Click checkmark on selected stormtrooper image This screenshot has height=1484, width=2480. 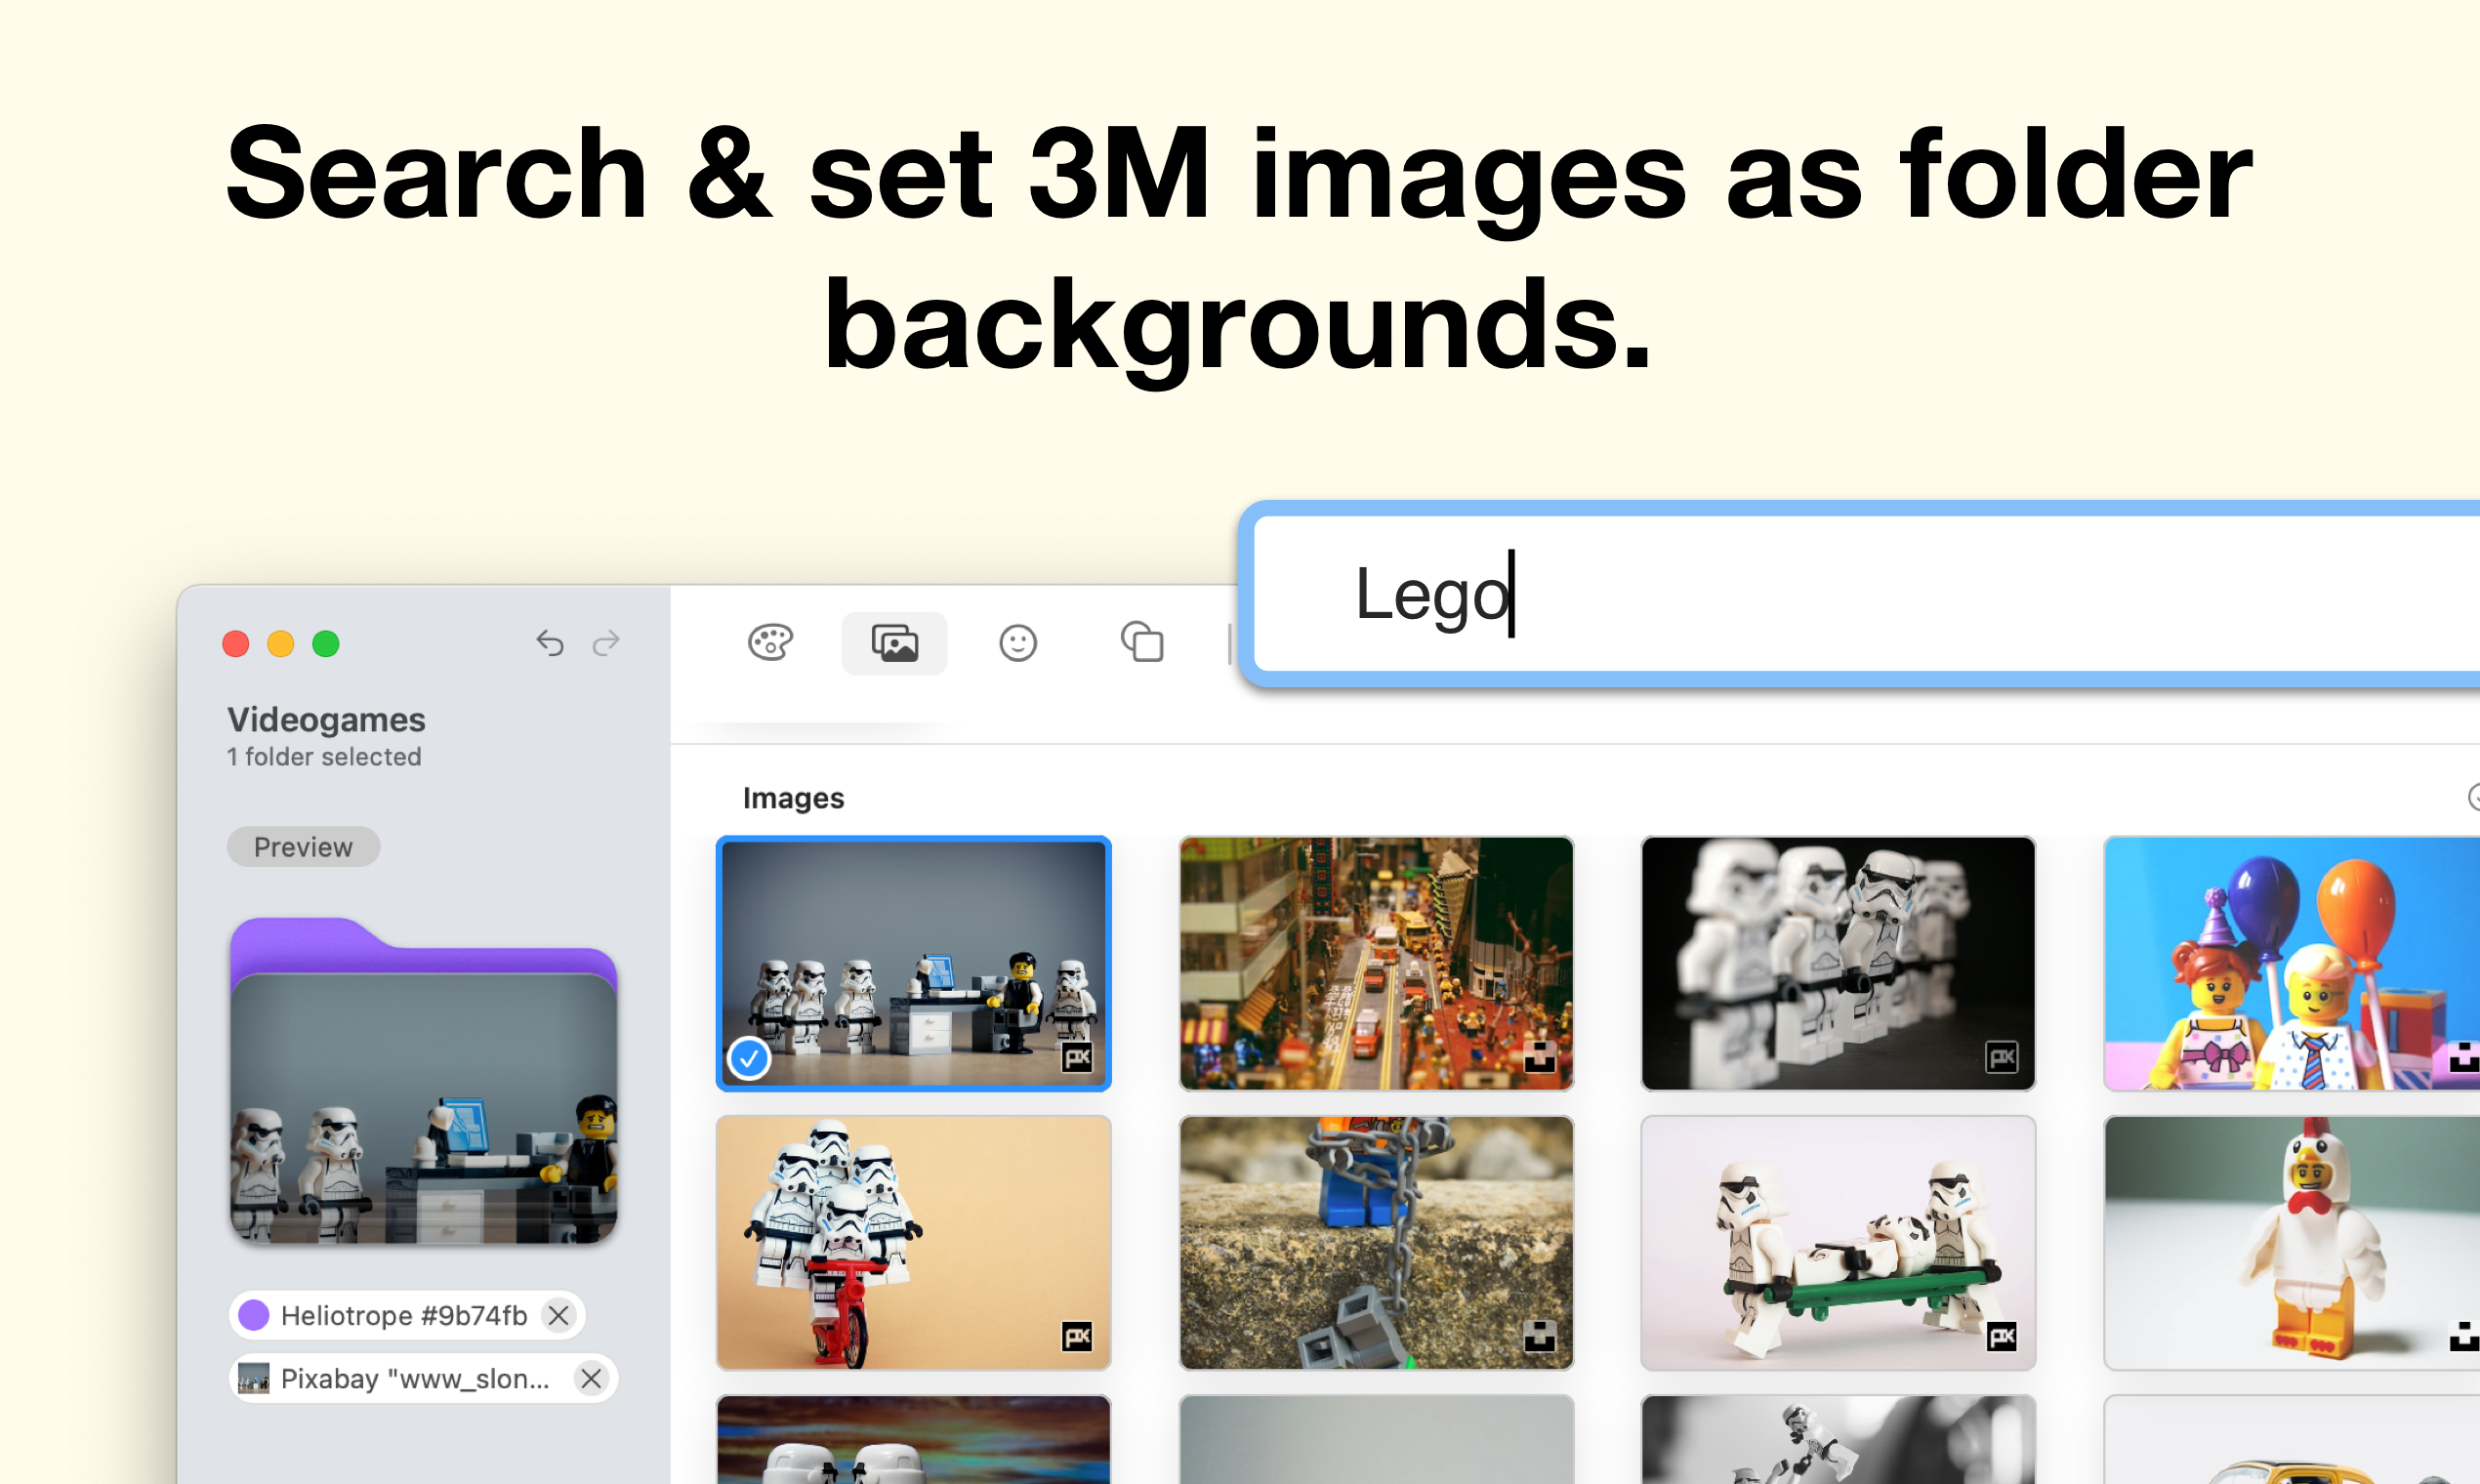point(749,1058)
